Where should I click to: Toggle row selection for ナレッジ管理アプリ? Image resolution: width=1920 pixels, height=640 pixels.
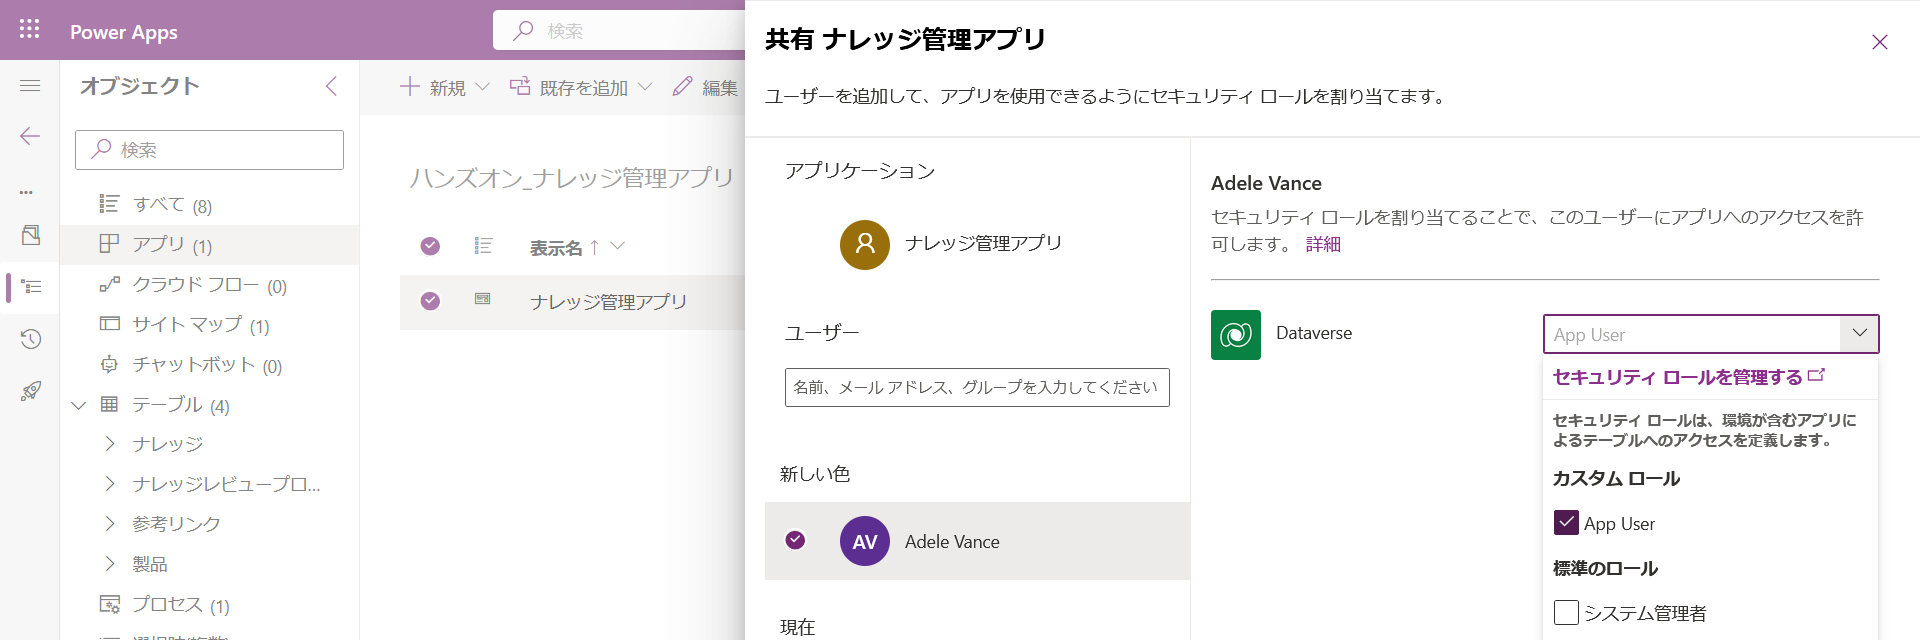[430, 301]
